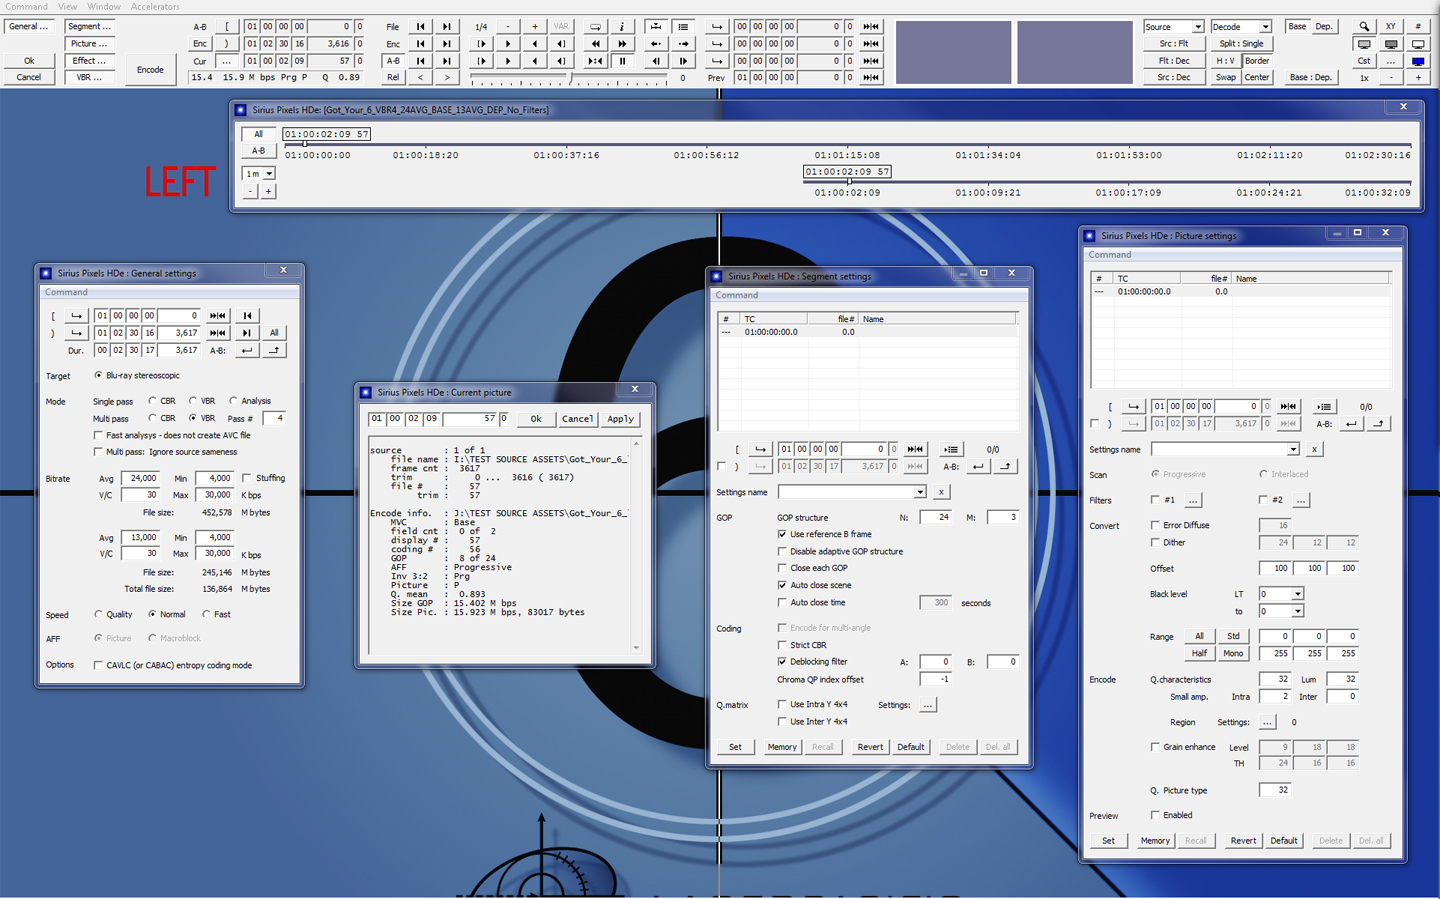Click the # grid button in top toolbar
Screen dimensions: 1440x899
1418,27
